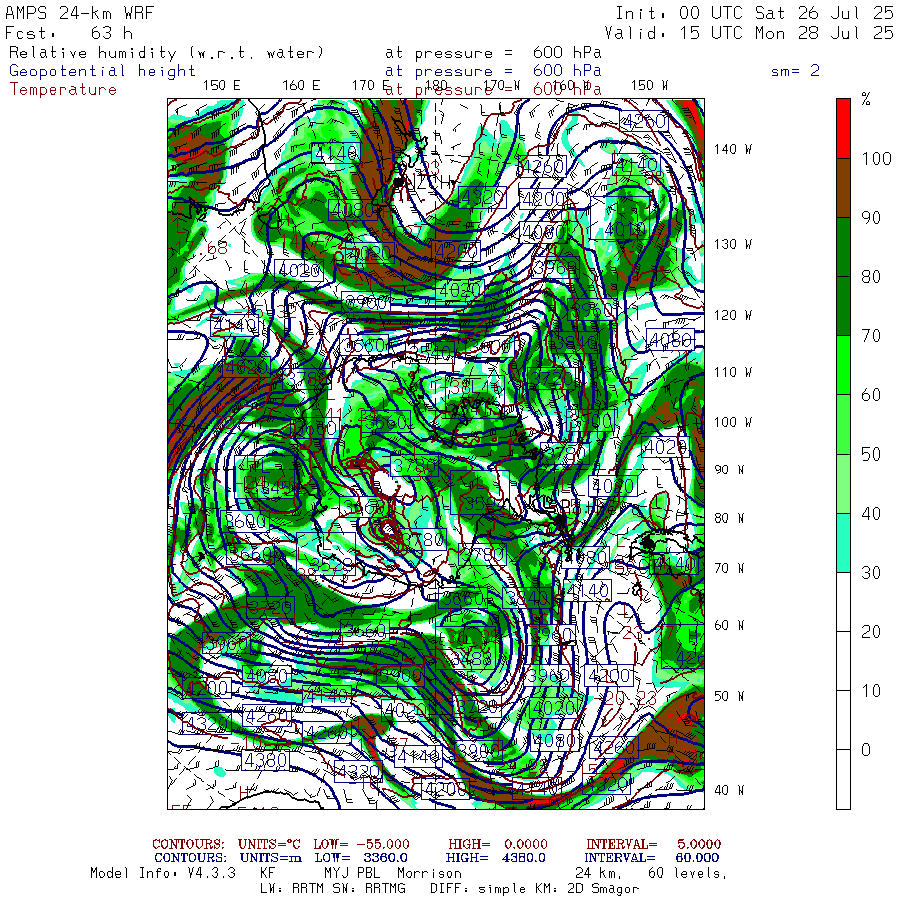The image size is (900, 900).
Task: Click the 'Model Info: V4.3.3' text
Action: (x=163, y=874)
